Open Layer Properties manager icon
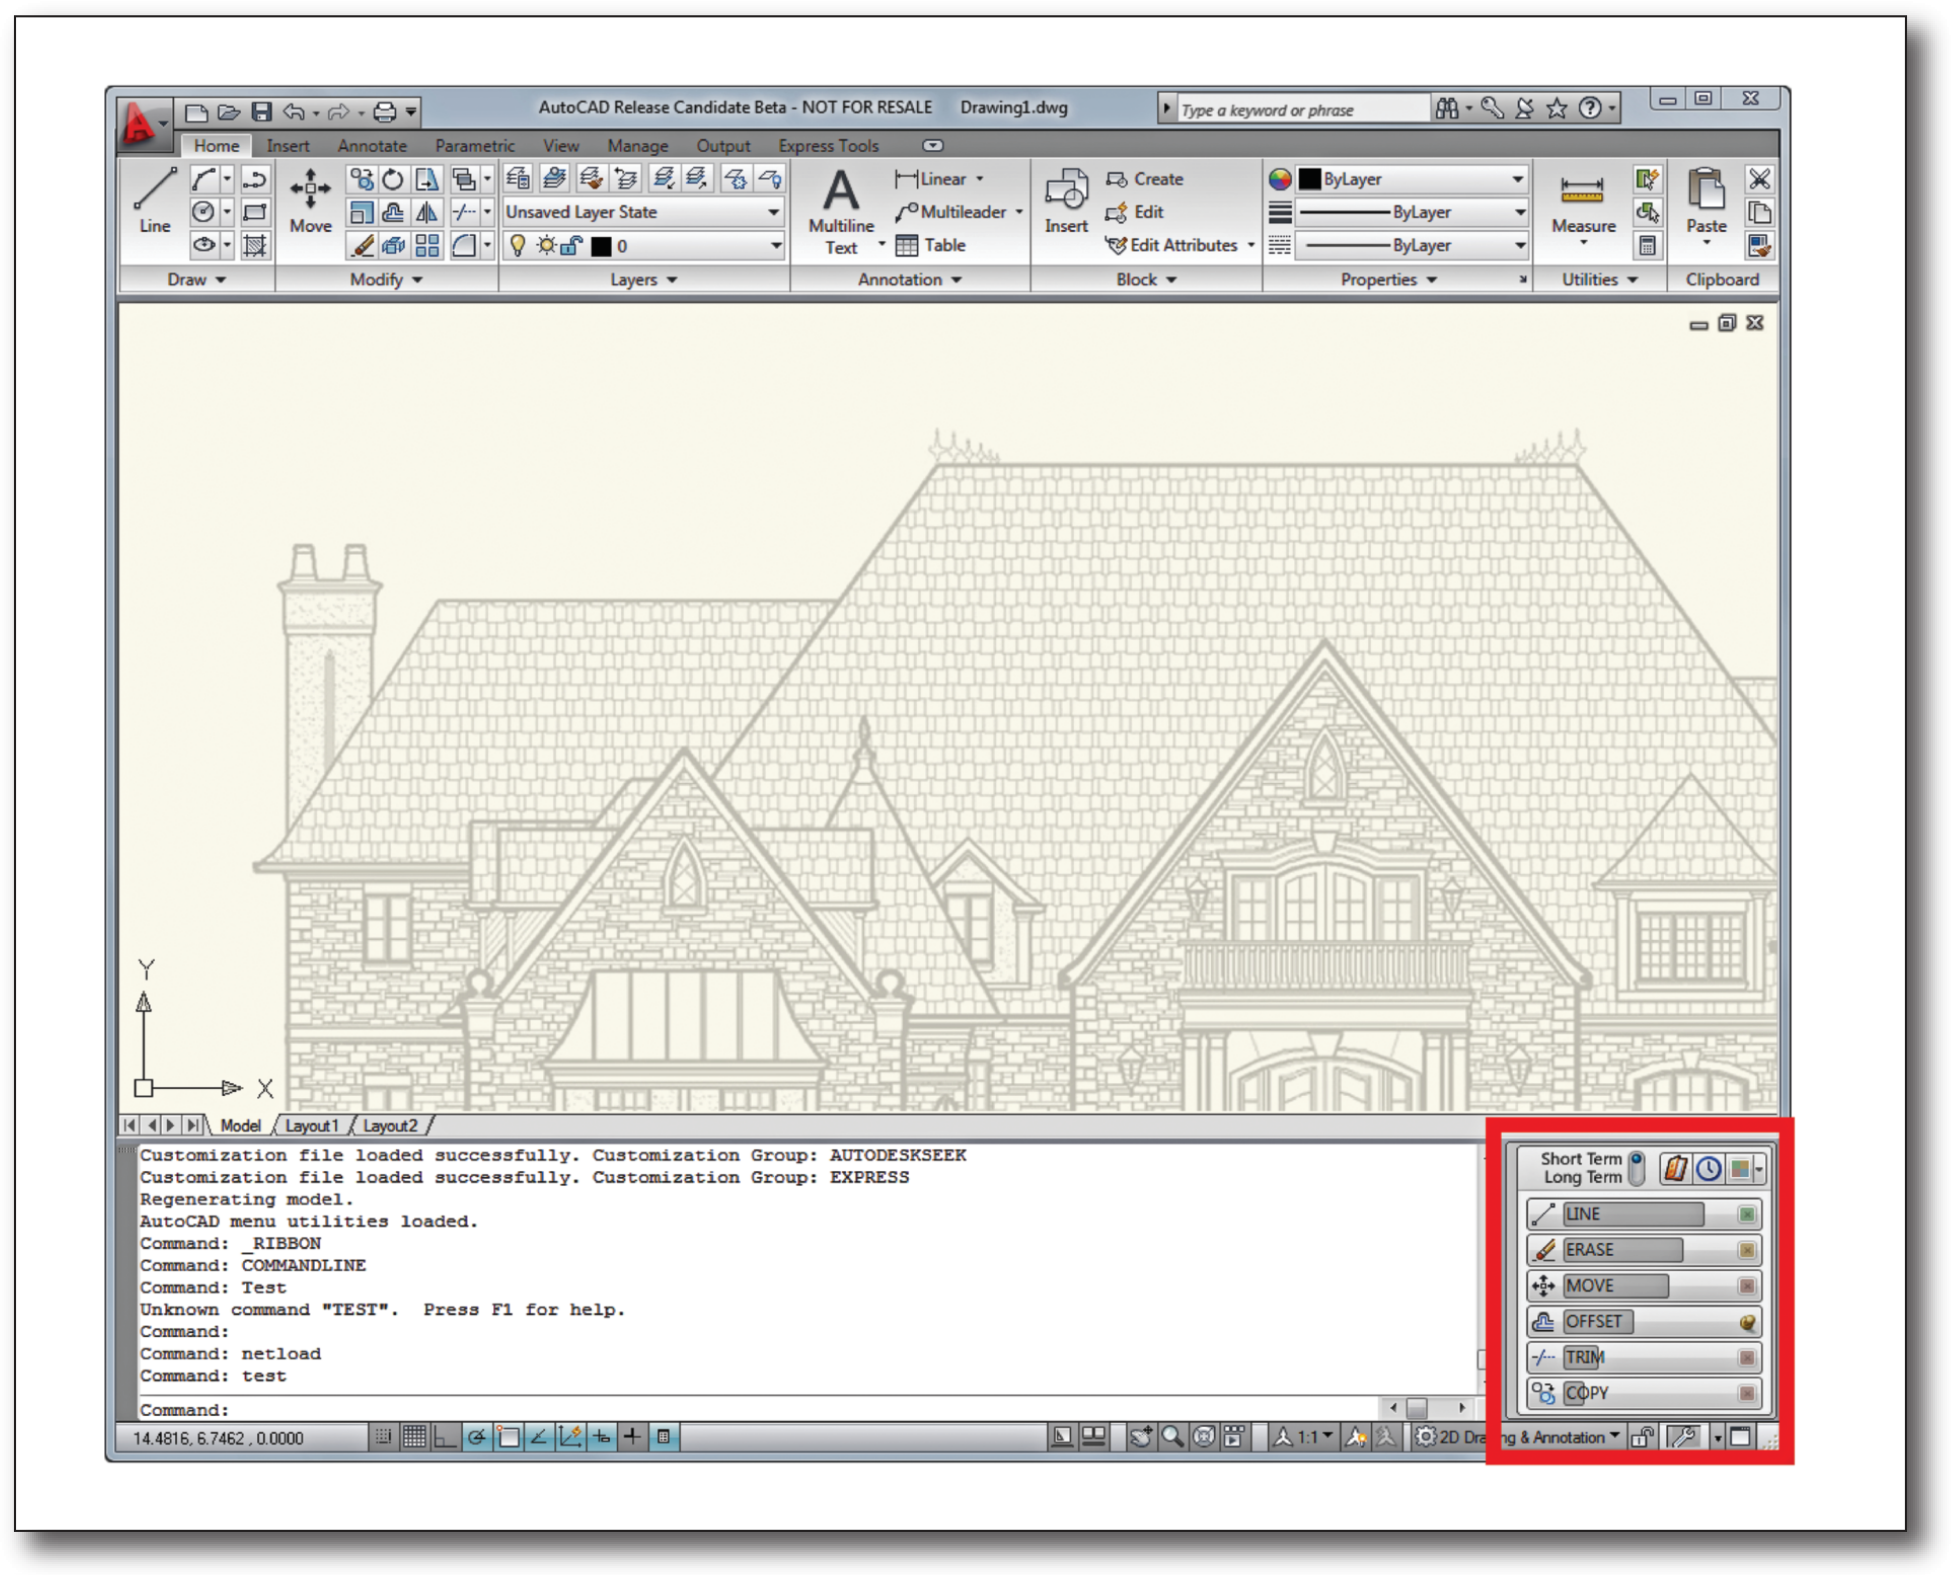The height and width of the screenshot is (1575, 1952). coord(518,179)
